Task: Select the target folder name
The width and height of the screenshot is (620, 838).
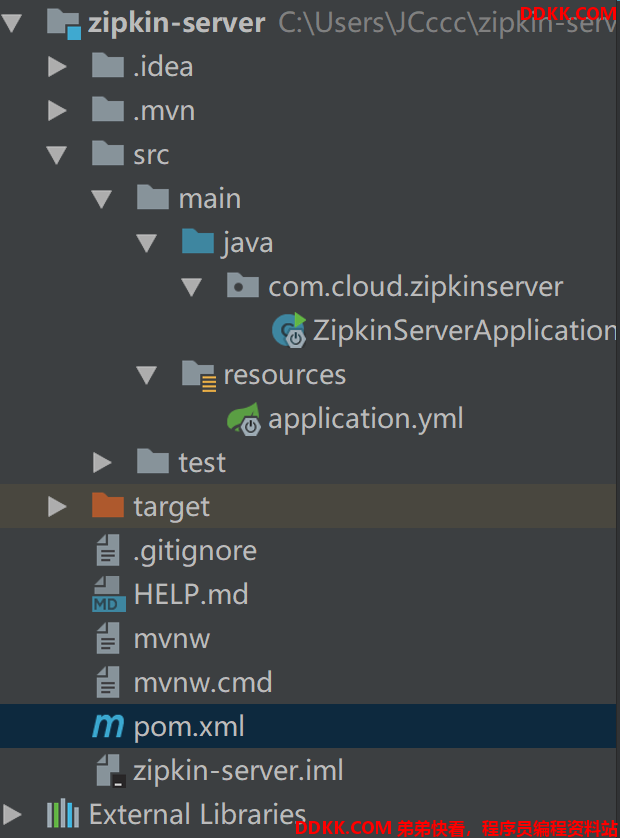Action: click(172, 507)
